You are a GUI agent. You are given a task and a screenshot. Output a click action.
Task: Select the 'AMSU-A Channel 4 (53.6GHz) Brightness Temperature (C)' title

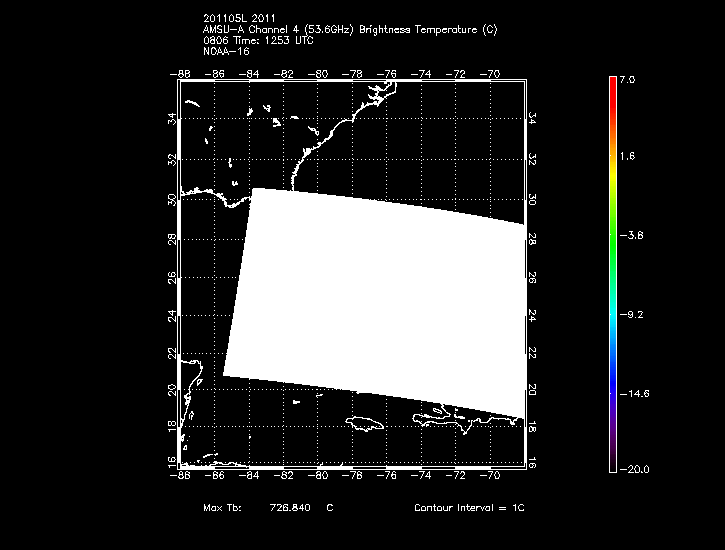350,30
